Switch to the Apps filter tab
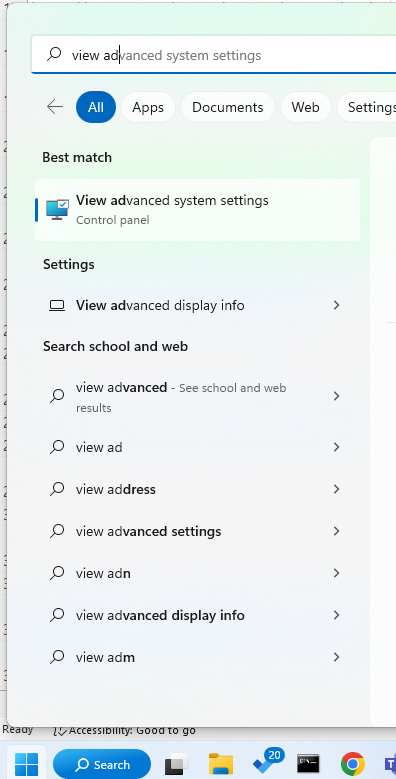Screen dimensions: 396x779 148,107
